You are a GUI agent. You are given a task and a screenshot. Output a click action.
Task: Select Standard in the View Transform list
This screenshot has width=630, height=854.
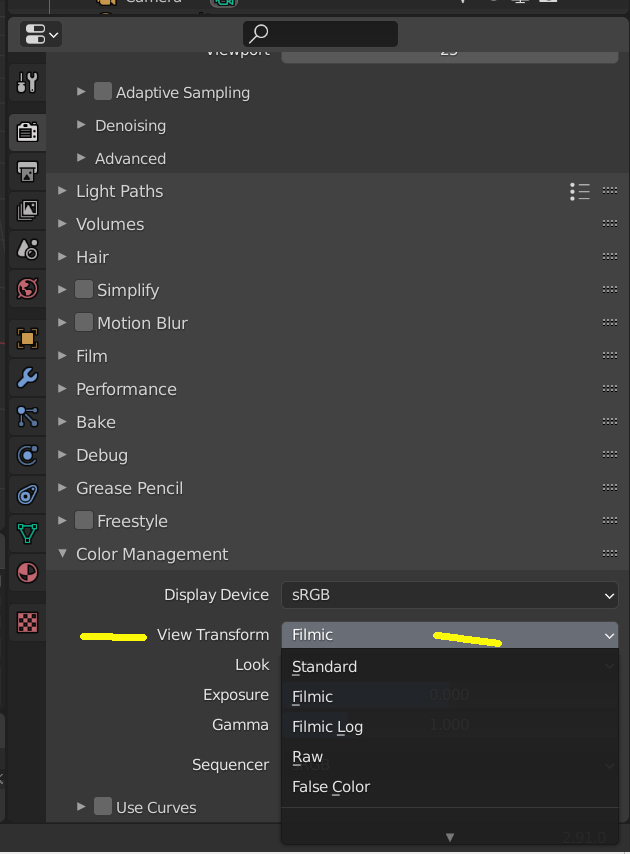pyautogui.click(x=325, y=667)
